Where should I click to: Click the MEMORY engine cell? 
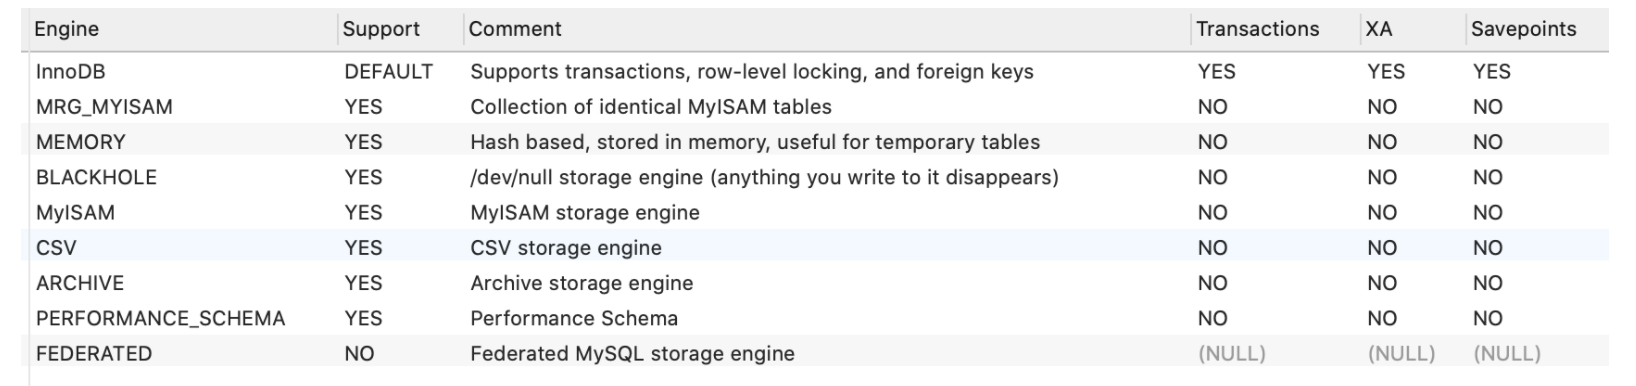click(81, 142)
